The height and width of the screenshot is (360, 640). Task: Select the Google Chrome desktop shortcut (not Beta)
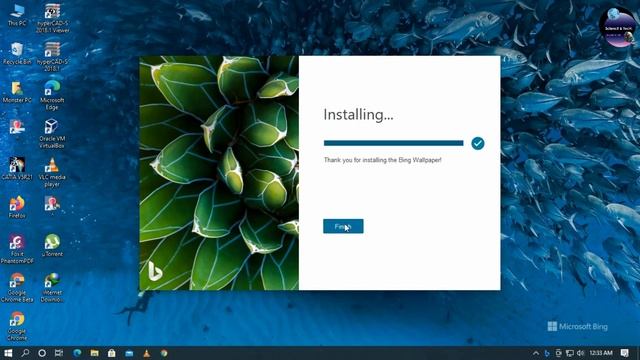tap(17, 326)
